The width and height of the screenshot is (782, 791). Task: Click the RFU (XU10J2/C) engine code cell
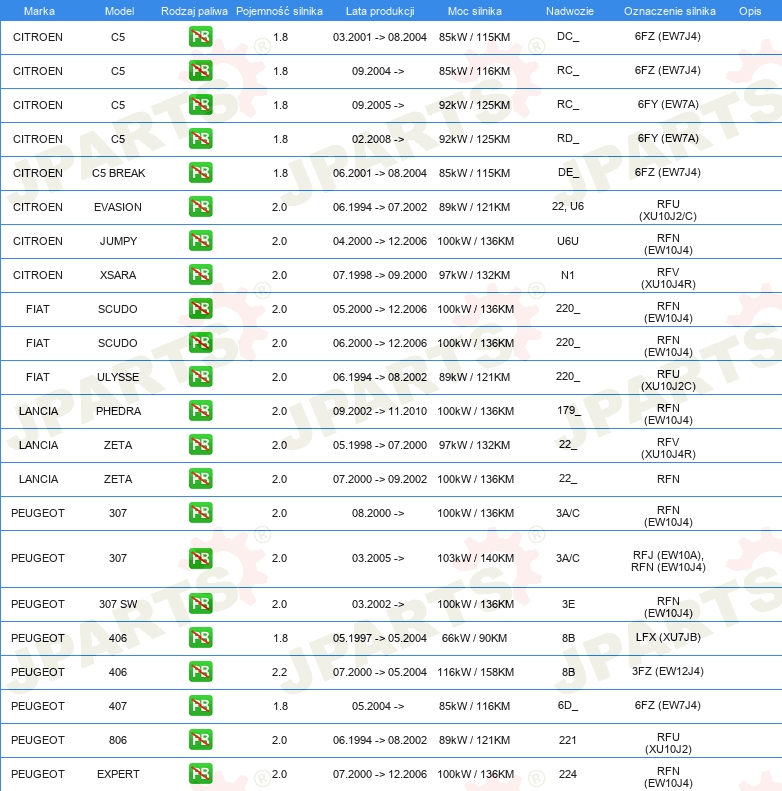[x=668, y=210]
